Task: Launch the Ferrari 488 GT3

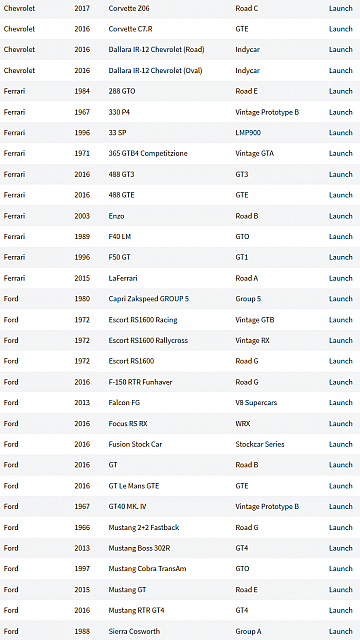Action: coord(340,174)
